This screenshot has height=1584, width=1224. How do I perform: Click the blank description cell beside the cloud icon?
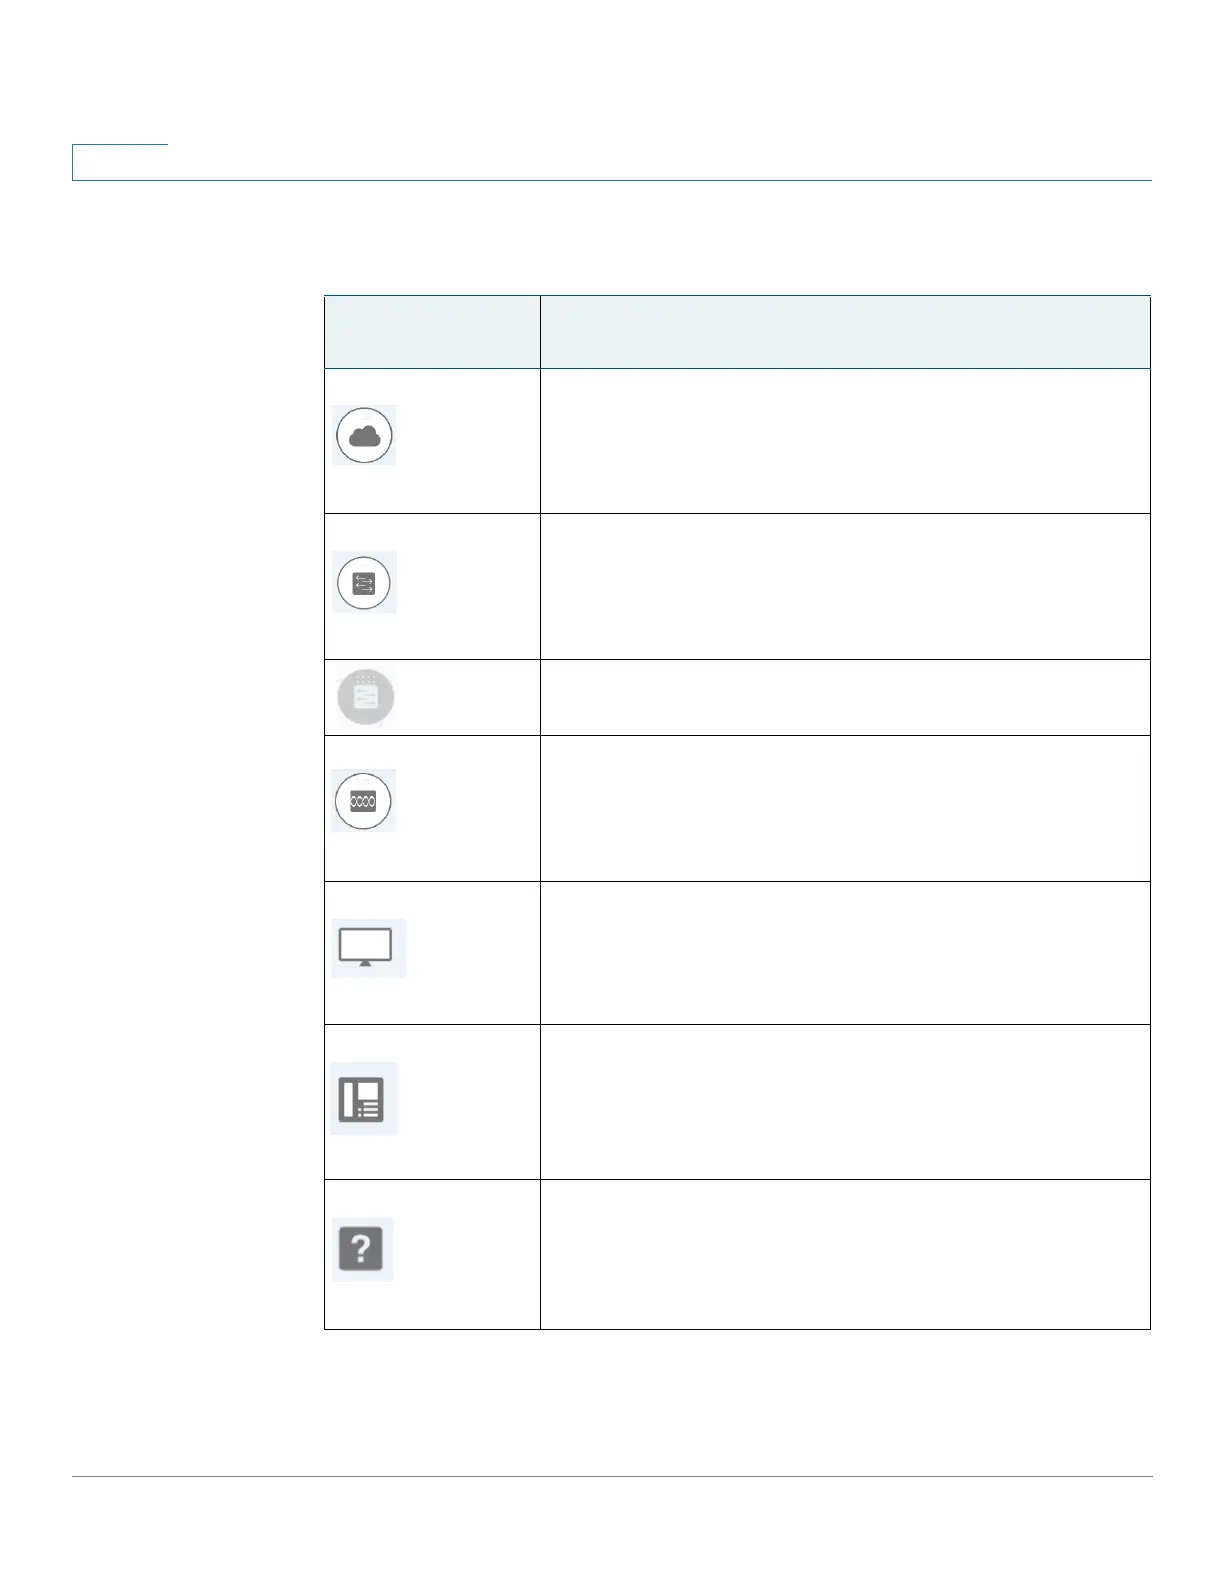coord(845,441)
